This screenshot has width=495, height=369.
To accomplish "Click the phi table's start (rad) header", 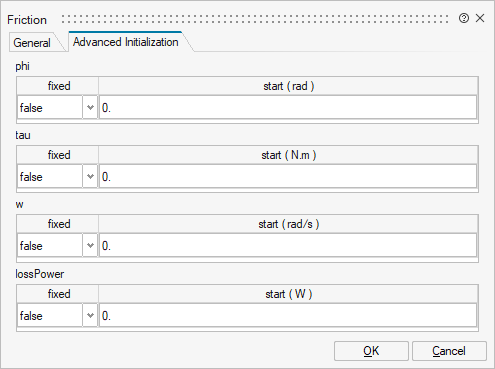I will pos(289,86).
